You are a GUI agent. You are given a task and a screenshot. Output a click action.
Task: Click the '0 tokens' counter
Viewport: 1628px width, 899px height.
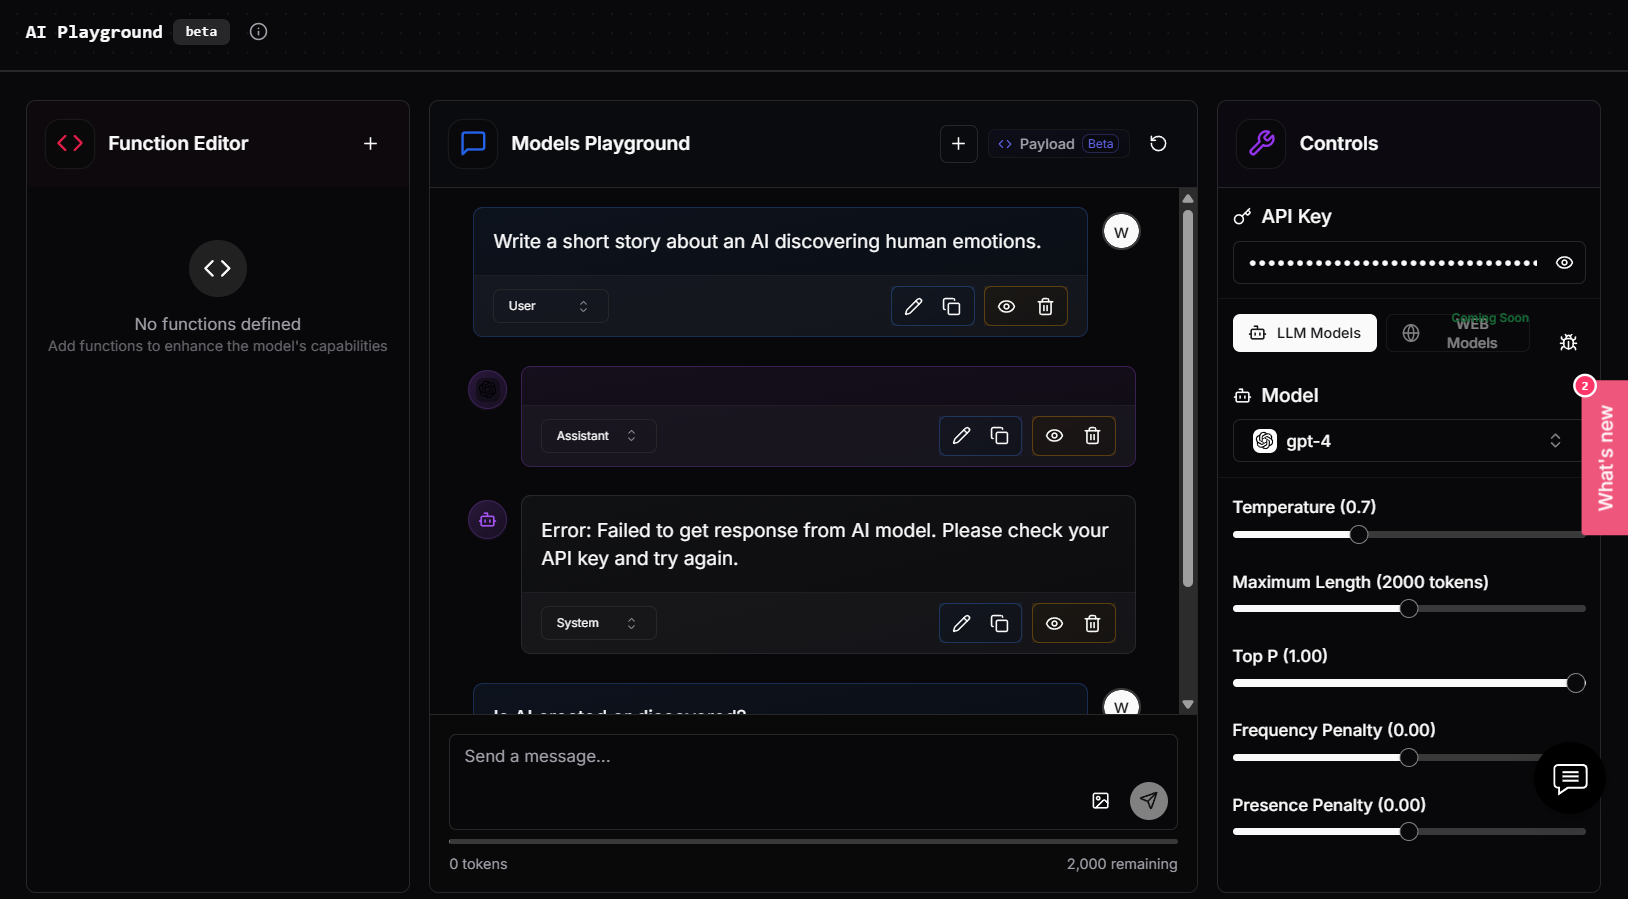pyautogui.click(x=478, y=864)
